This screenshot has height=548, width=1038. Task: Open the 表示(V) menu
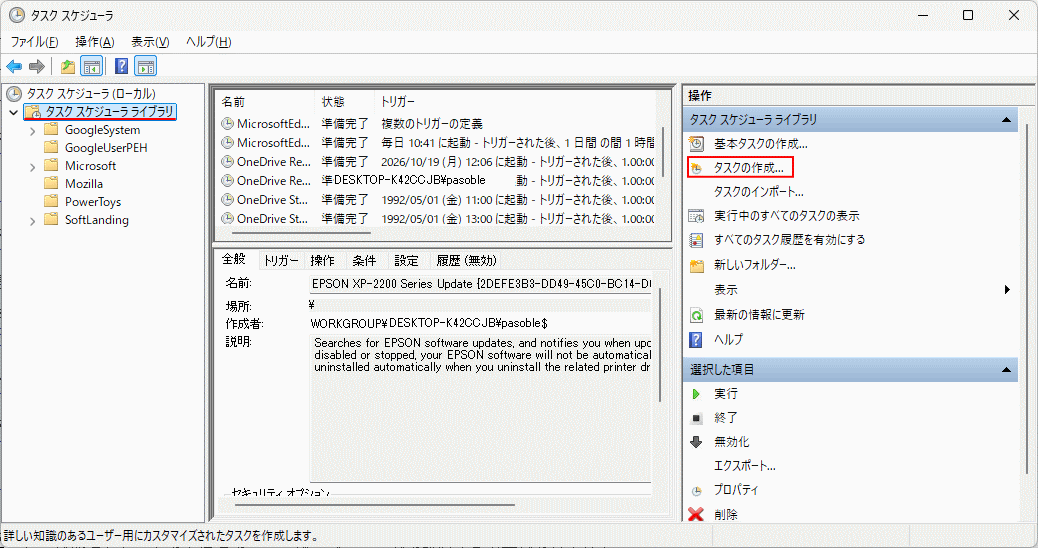tap(150, 42)
